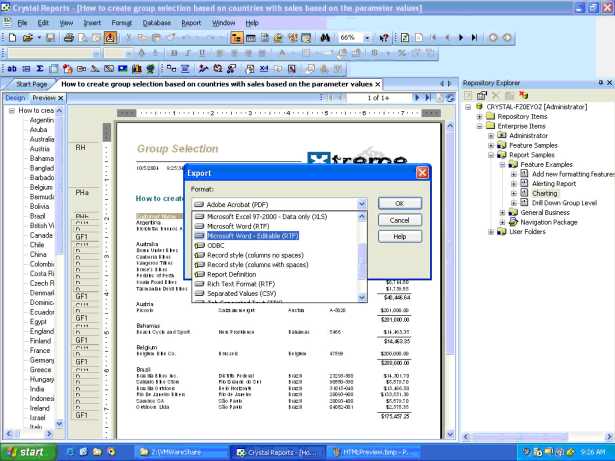Select Microsoft Word (RTF) format
The width and height of the screenshot is (615, 461).
click(238, 226)
